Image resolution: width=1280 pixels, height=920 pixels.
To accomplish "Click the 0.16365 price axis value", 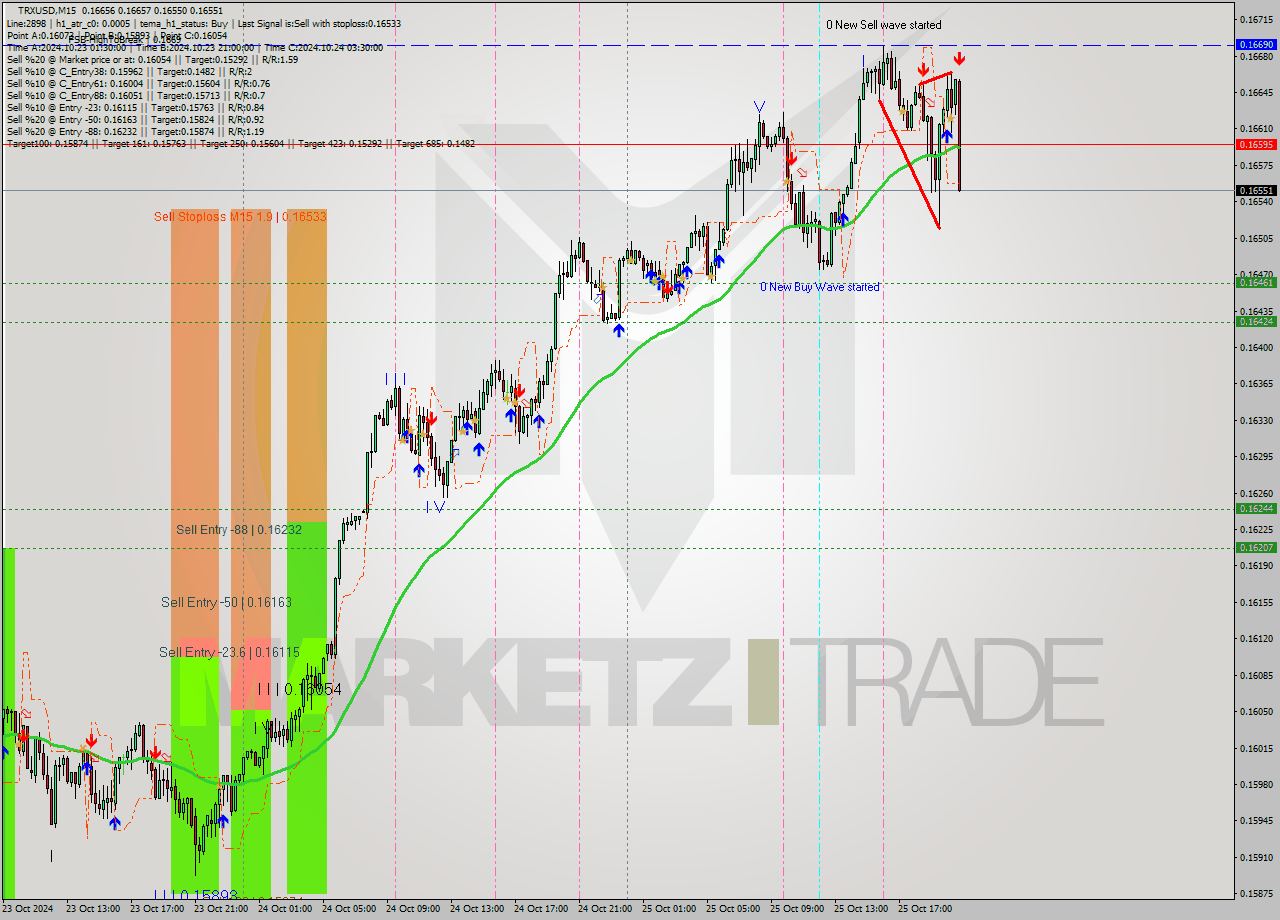I will pos(1256,383).
